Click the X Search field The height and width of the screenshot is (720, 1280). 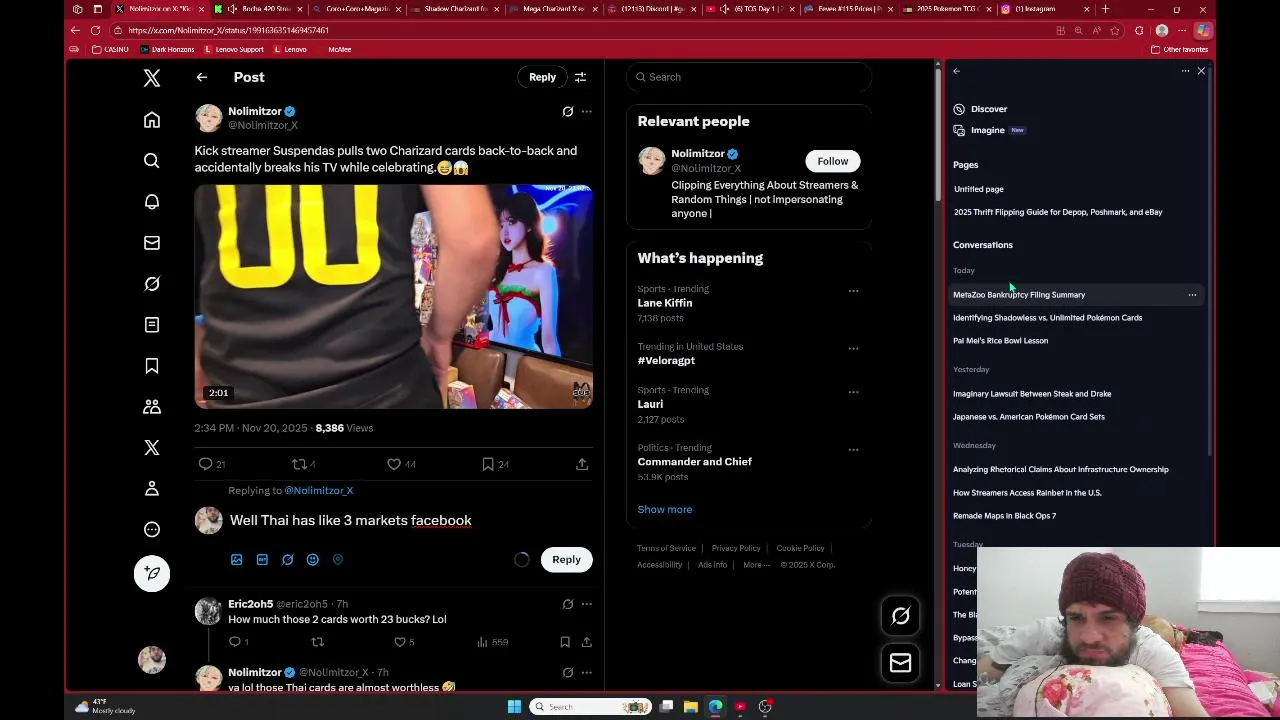749,77
